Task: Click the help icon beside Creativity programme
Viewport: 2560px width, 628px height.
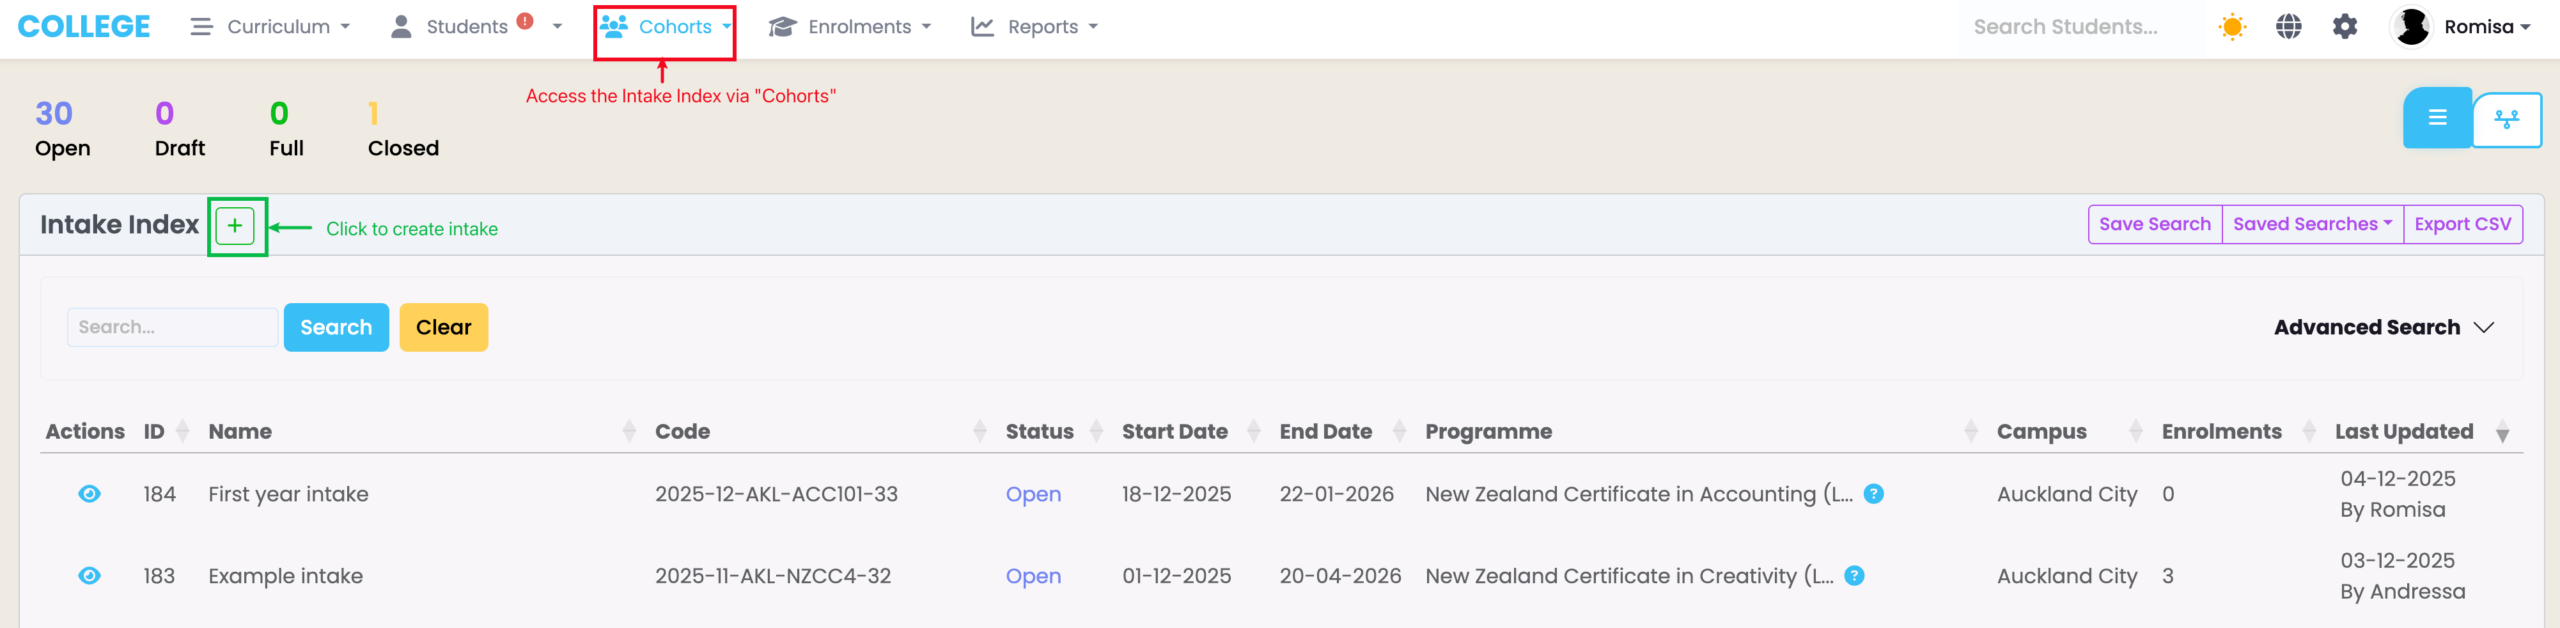Action: tap(1854, 575)
